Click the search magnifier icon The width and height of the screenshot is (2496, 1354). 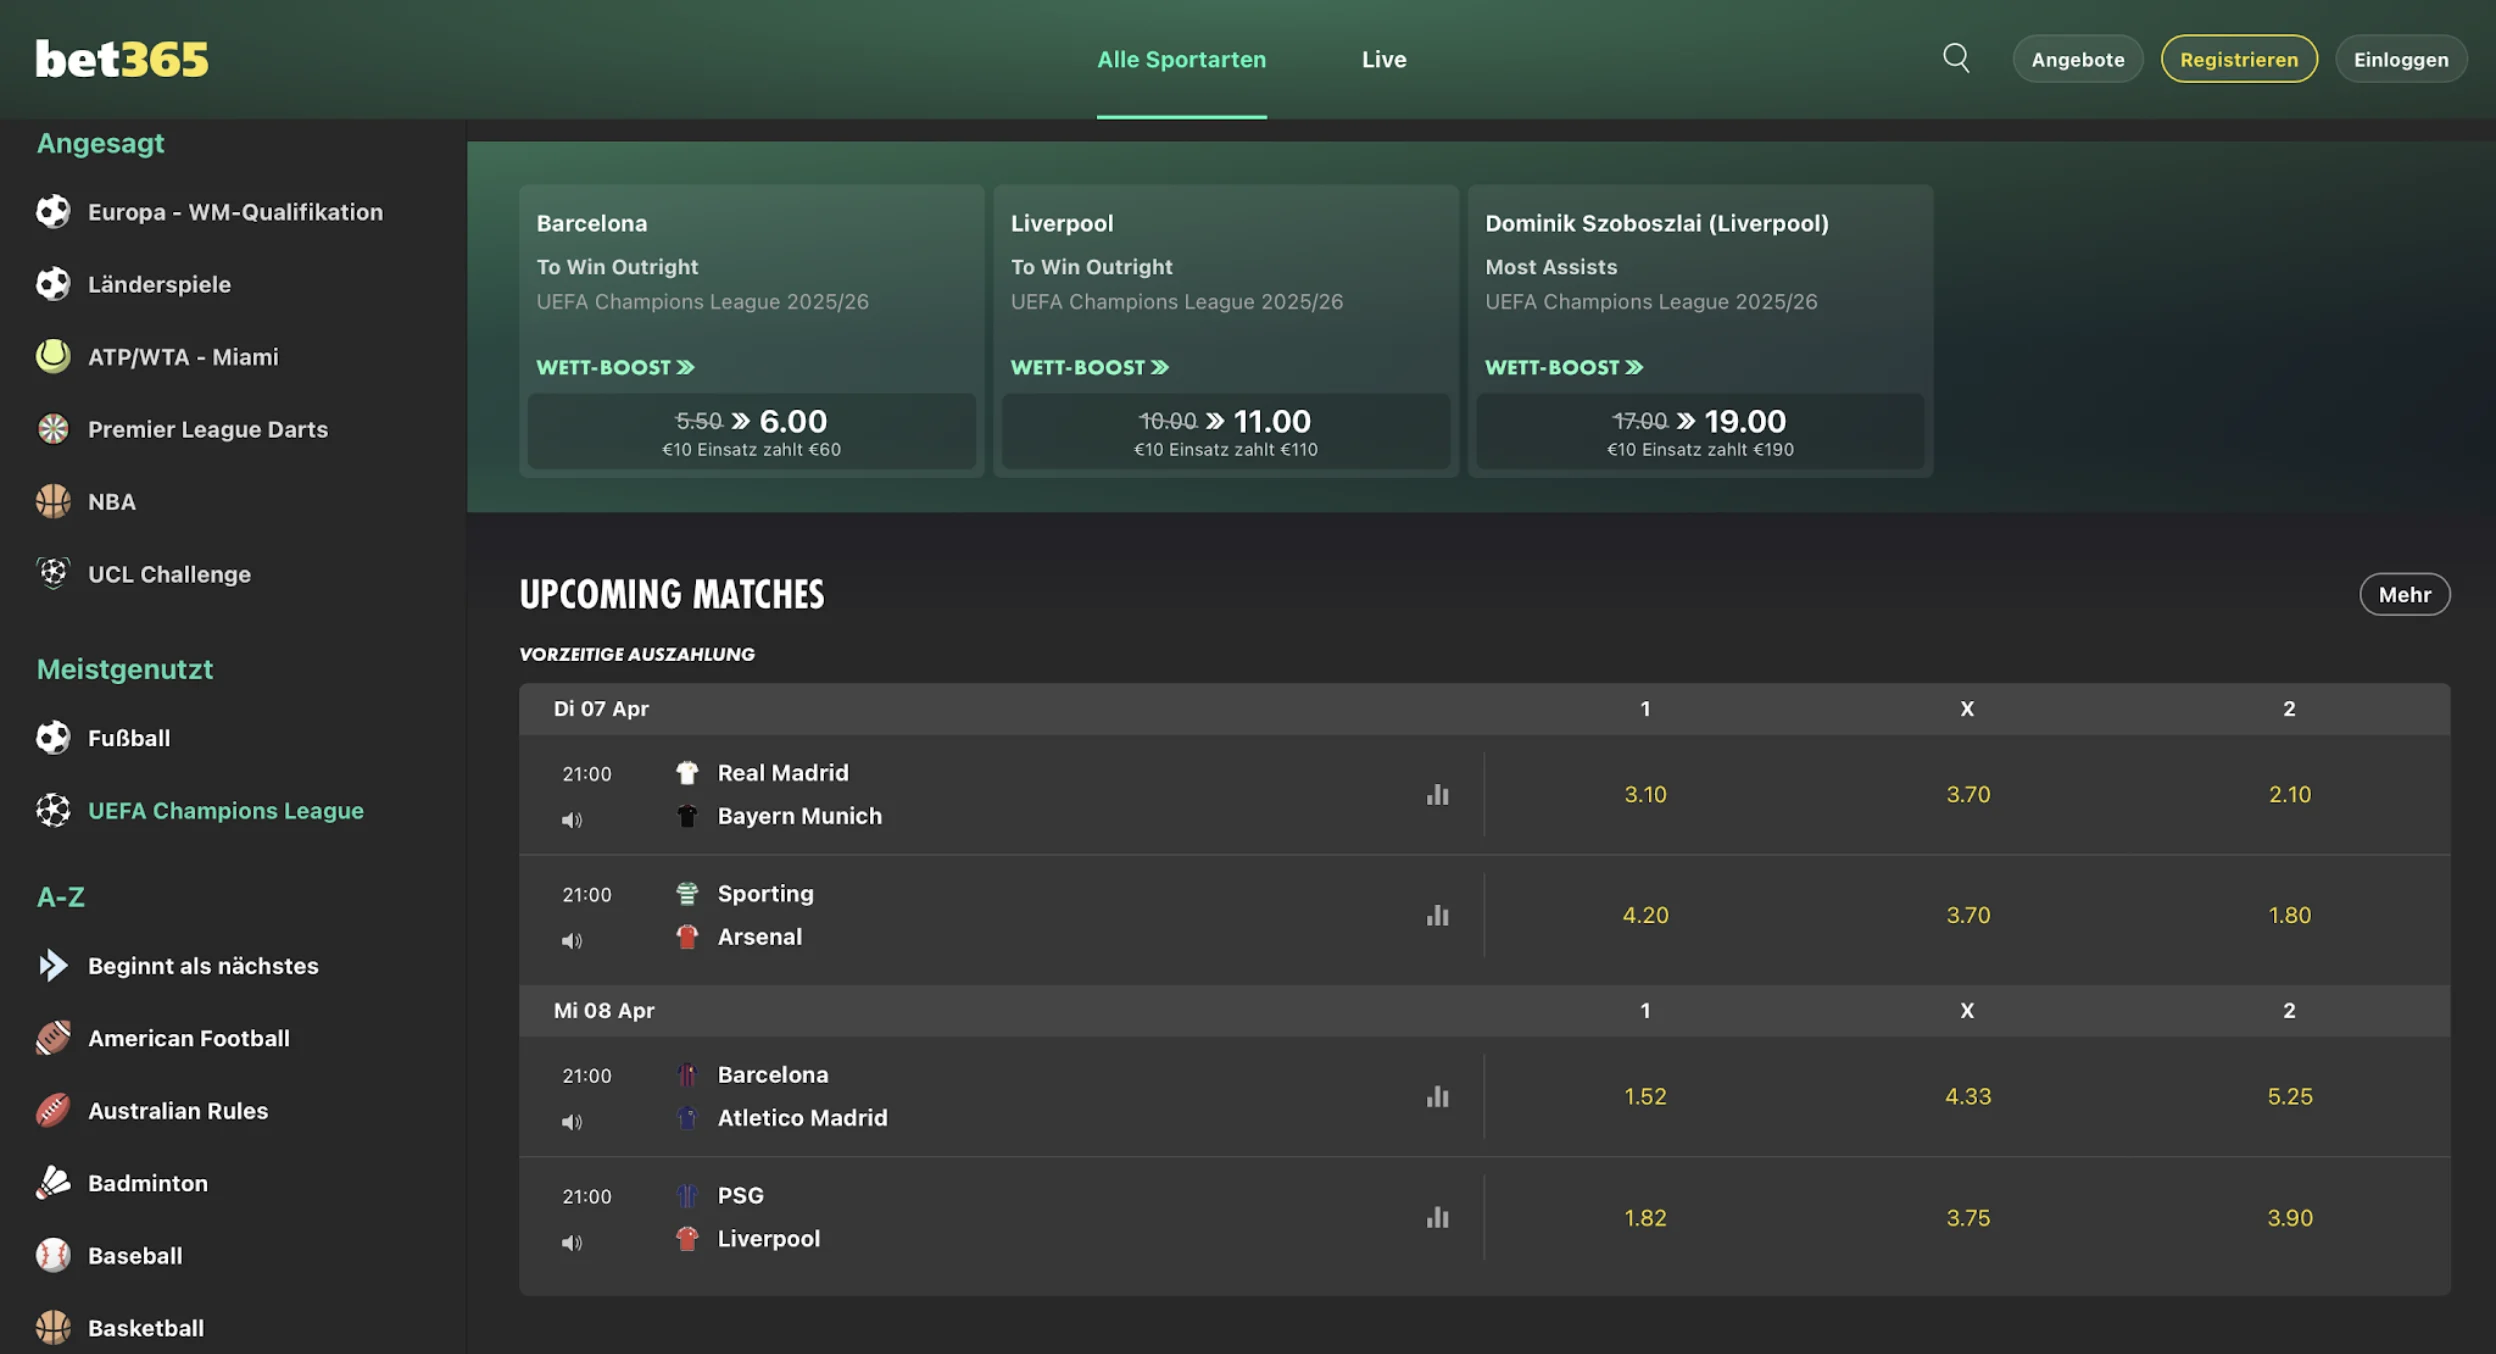coord(1956,59)
